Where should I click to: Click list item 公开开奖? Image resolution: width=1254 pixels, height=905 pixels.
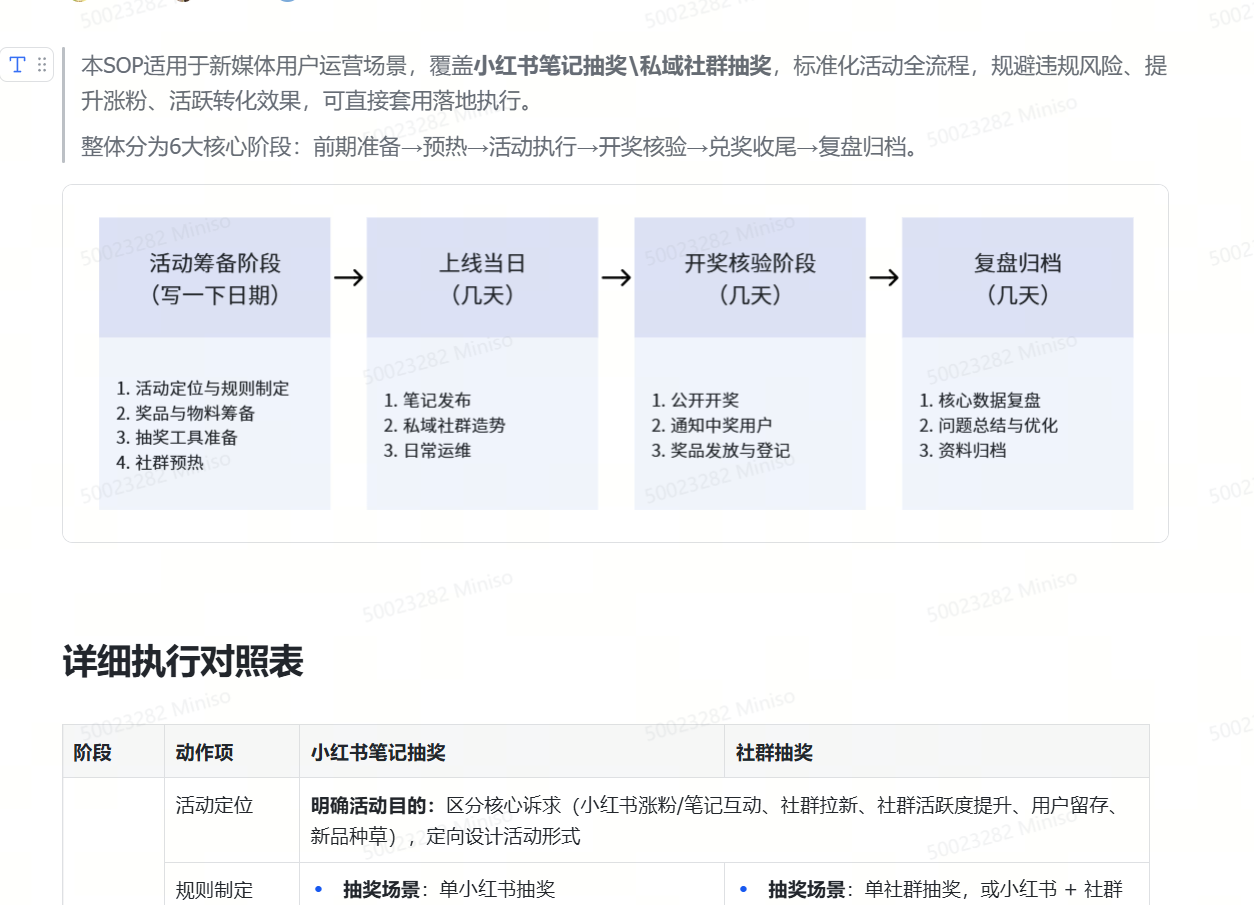pos(696,400)
